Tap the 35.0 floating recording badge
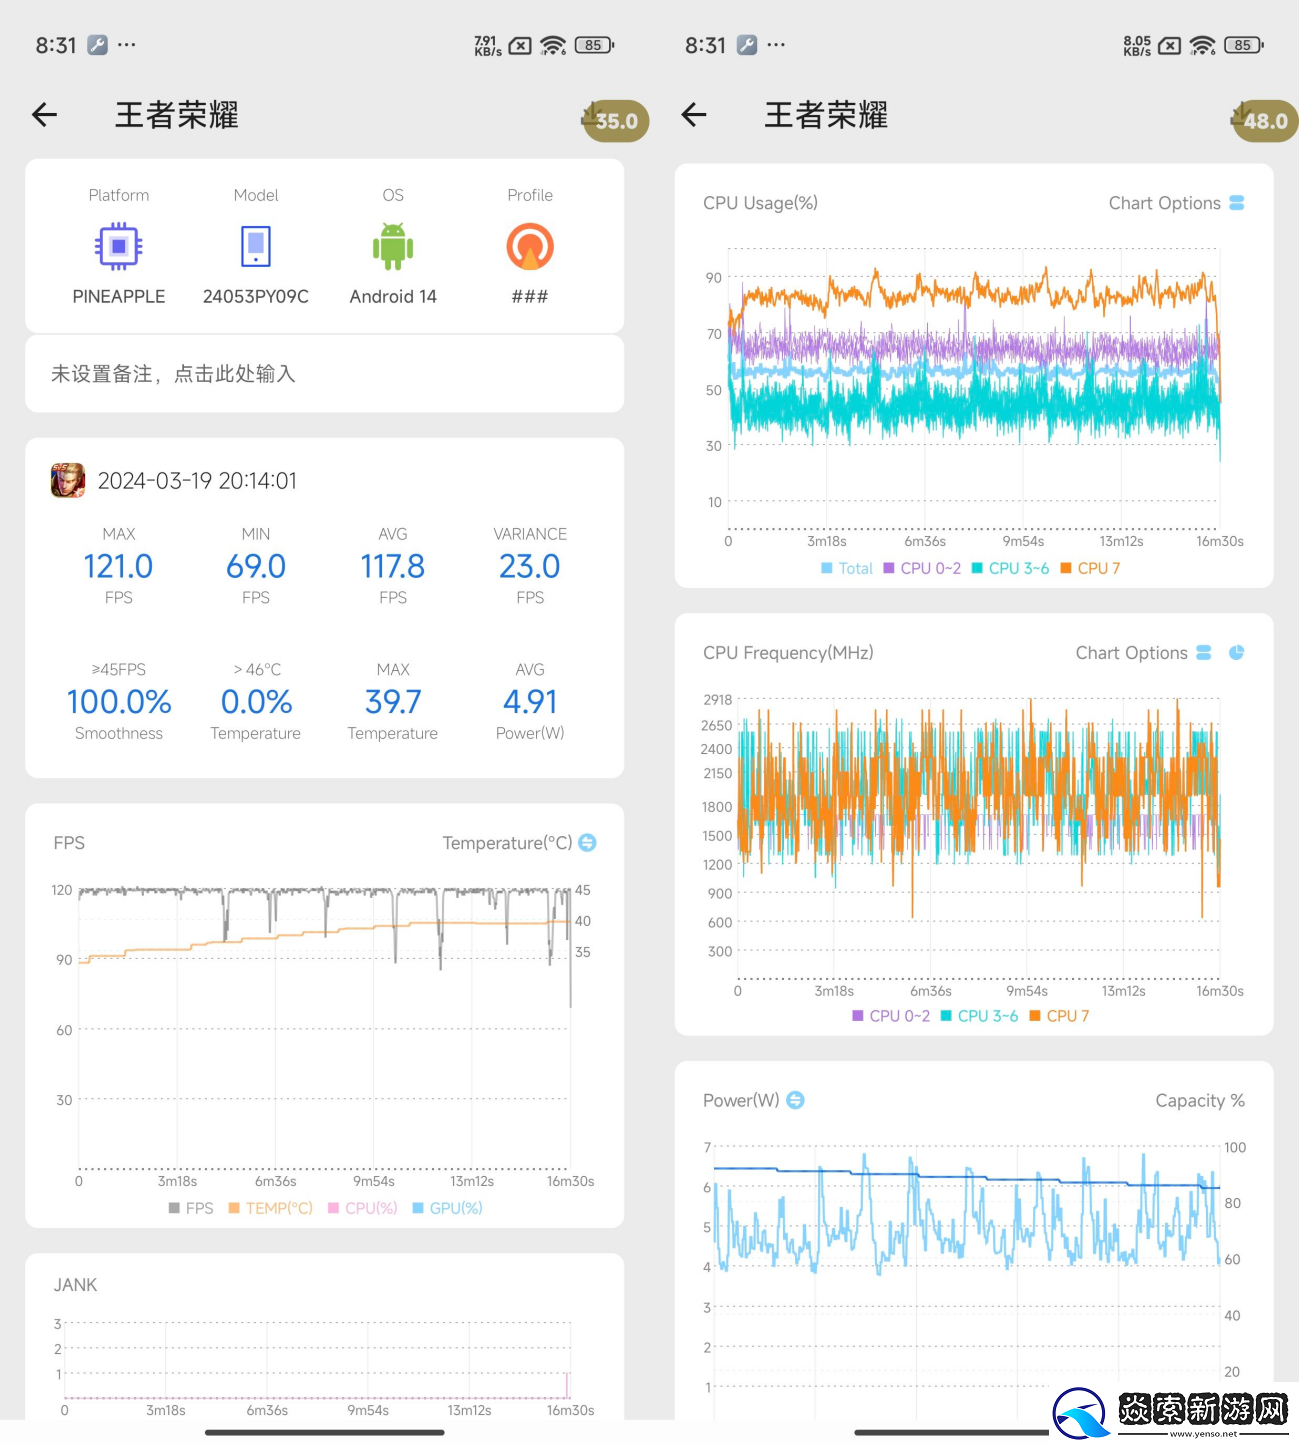 pos(615,121)
